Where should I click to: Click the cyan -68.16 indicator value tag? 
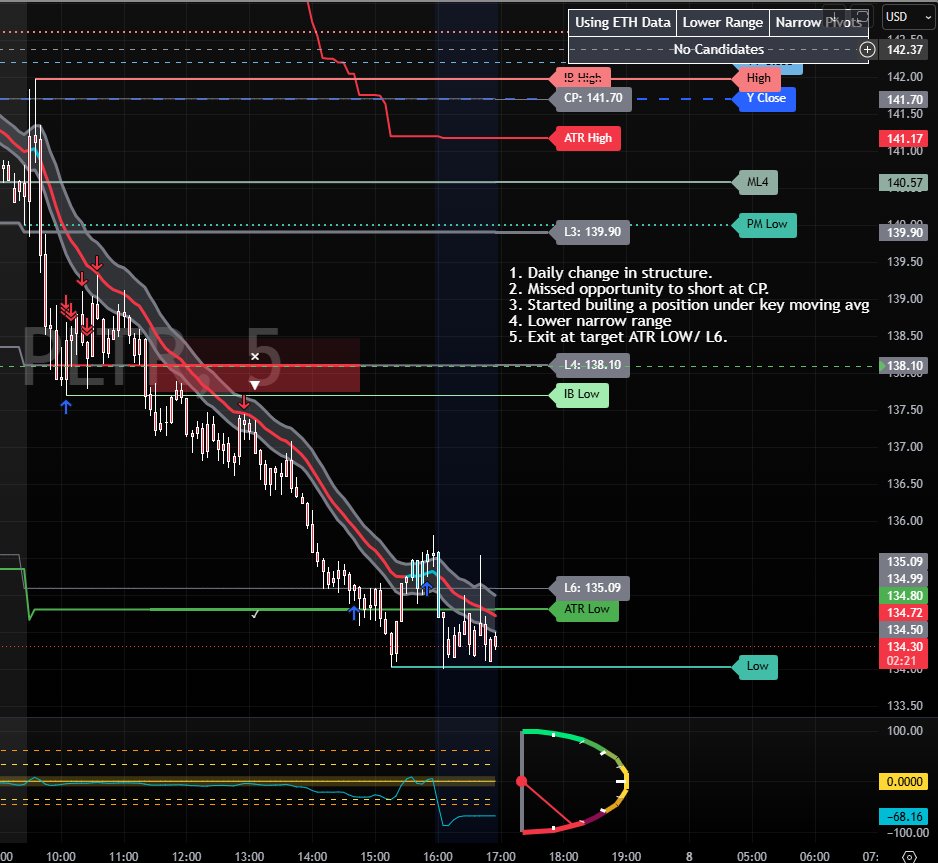(x=904, y=816)
